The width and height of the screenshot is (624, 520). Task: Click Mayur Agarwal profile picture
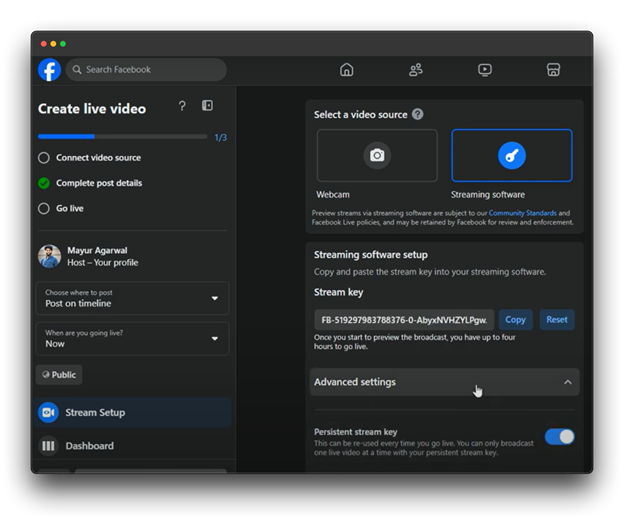click(x=50, y=256)
